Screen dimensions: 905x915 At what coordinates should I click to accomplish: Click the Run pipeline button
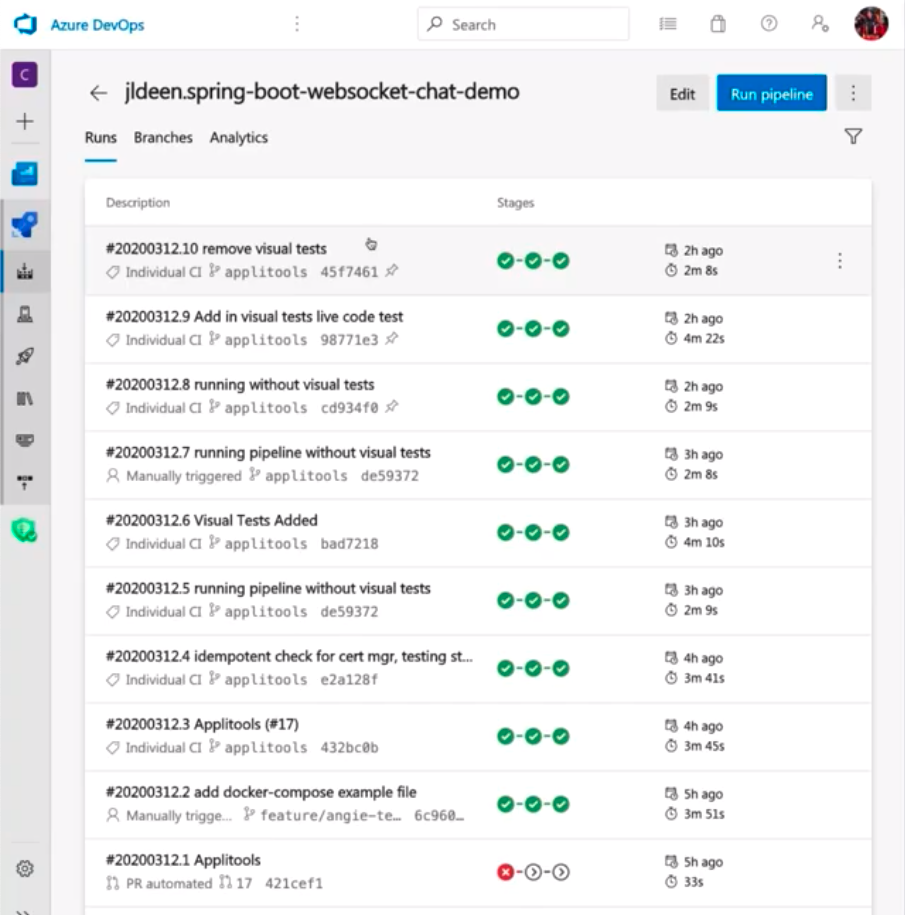[771, 94]
